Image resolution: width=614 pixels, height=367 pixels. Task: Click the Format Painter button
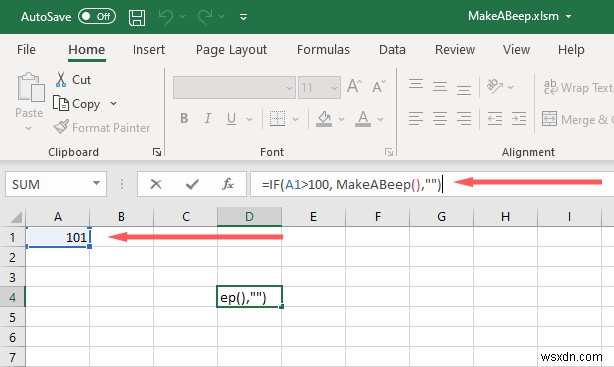click(x=102, y=128)
